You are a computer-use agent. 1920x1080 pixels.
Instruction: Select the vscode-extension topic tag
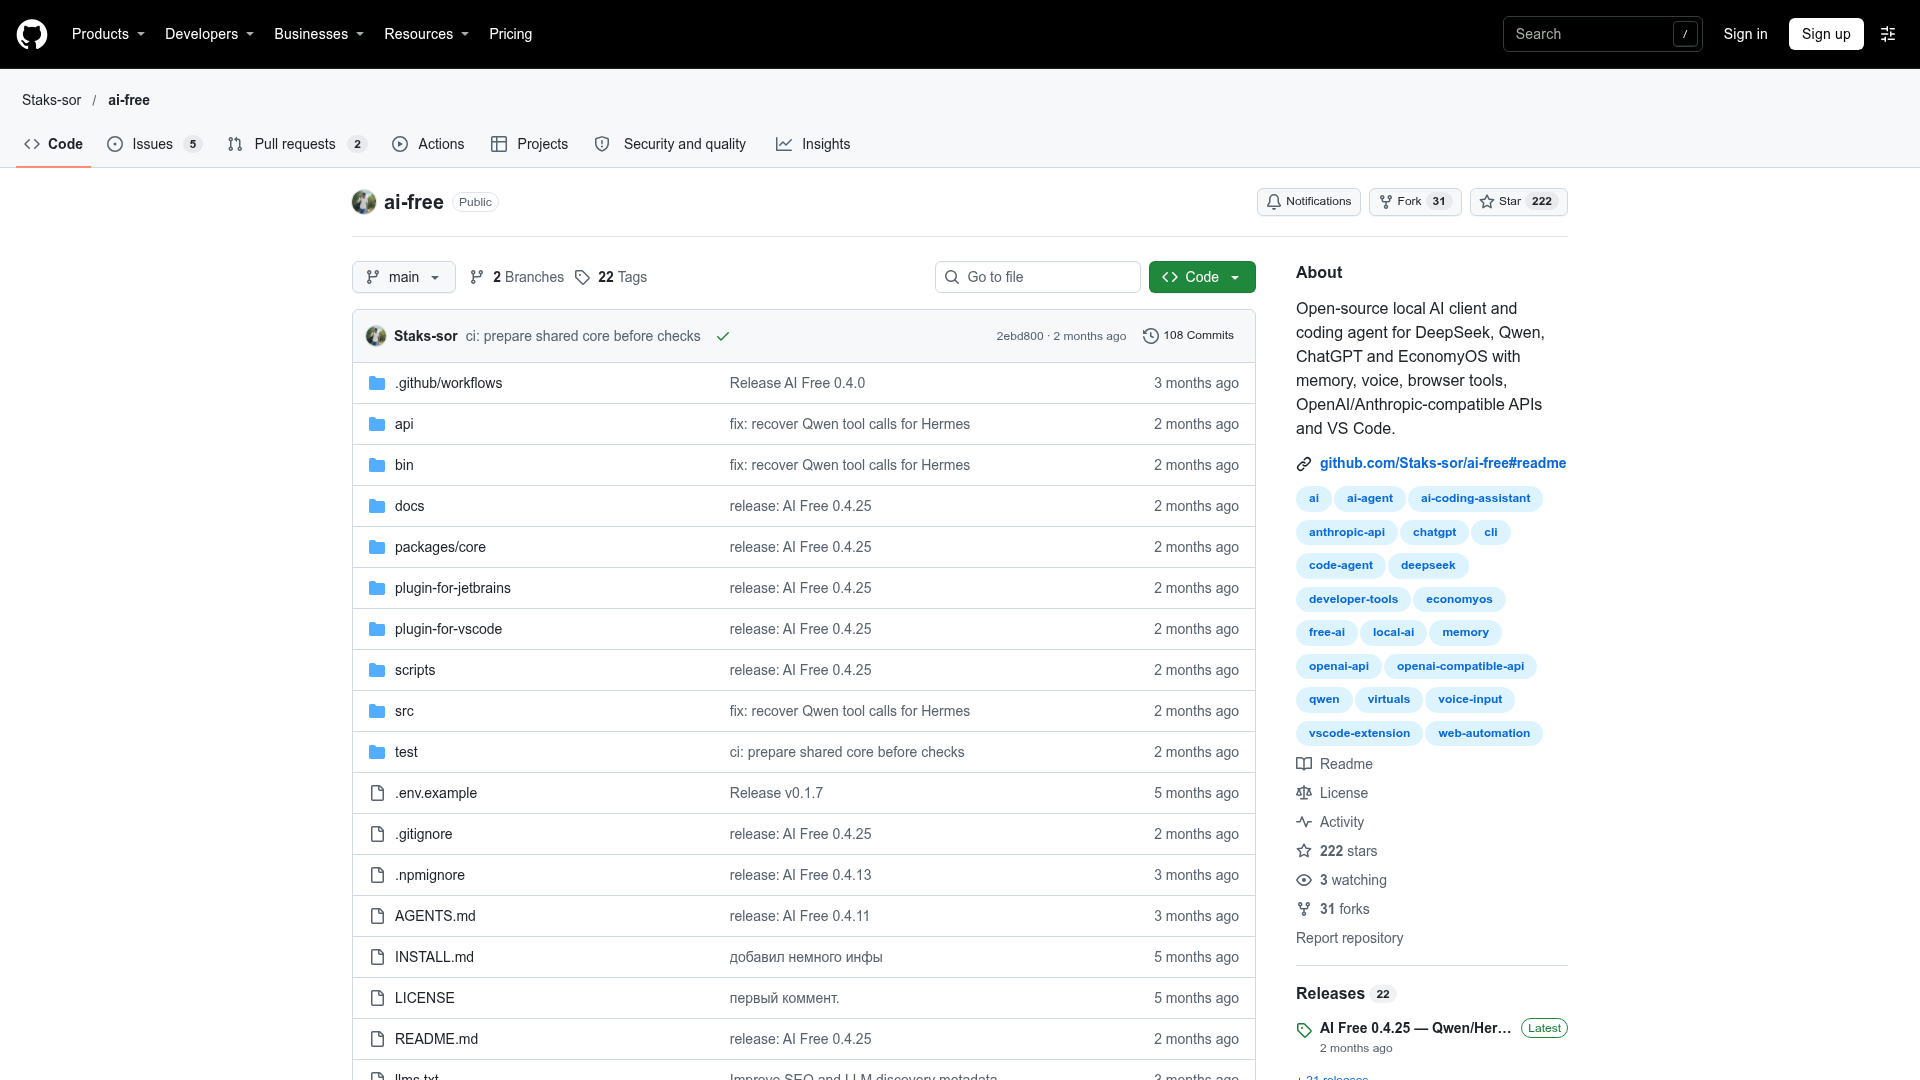click(1359, 734)
